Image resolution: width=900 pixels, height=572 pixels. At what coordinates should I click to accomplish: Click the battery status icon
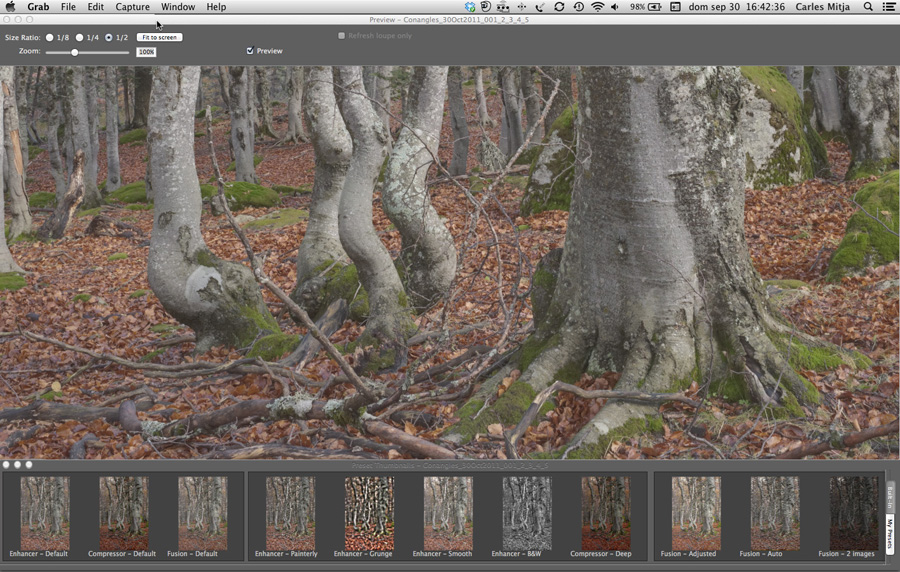coord(655,7)
